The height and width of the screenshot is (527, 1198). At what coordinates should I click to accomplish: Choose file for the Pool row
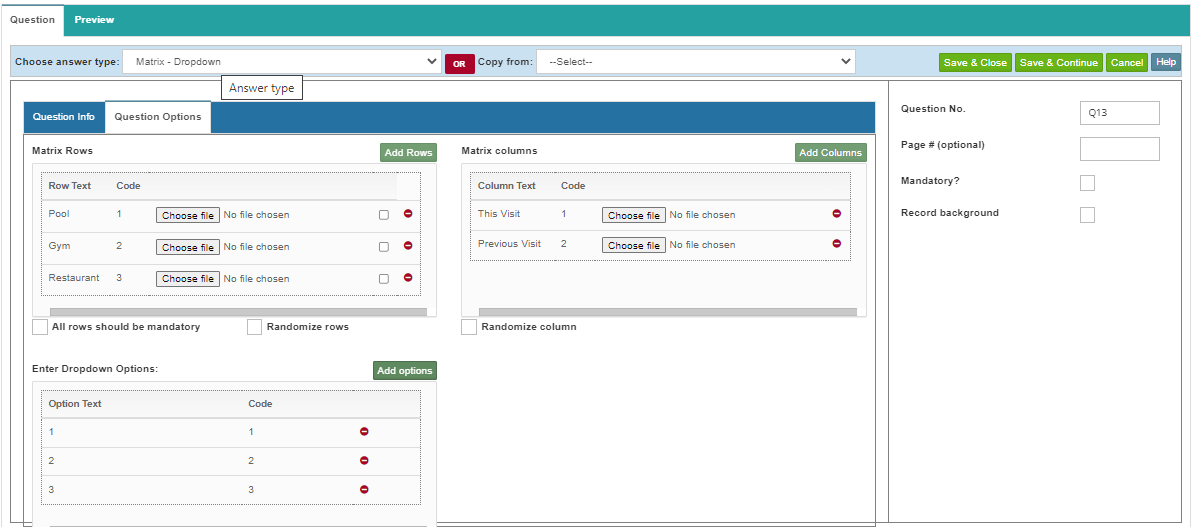tap(188, 215)
